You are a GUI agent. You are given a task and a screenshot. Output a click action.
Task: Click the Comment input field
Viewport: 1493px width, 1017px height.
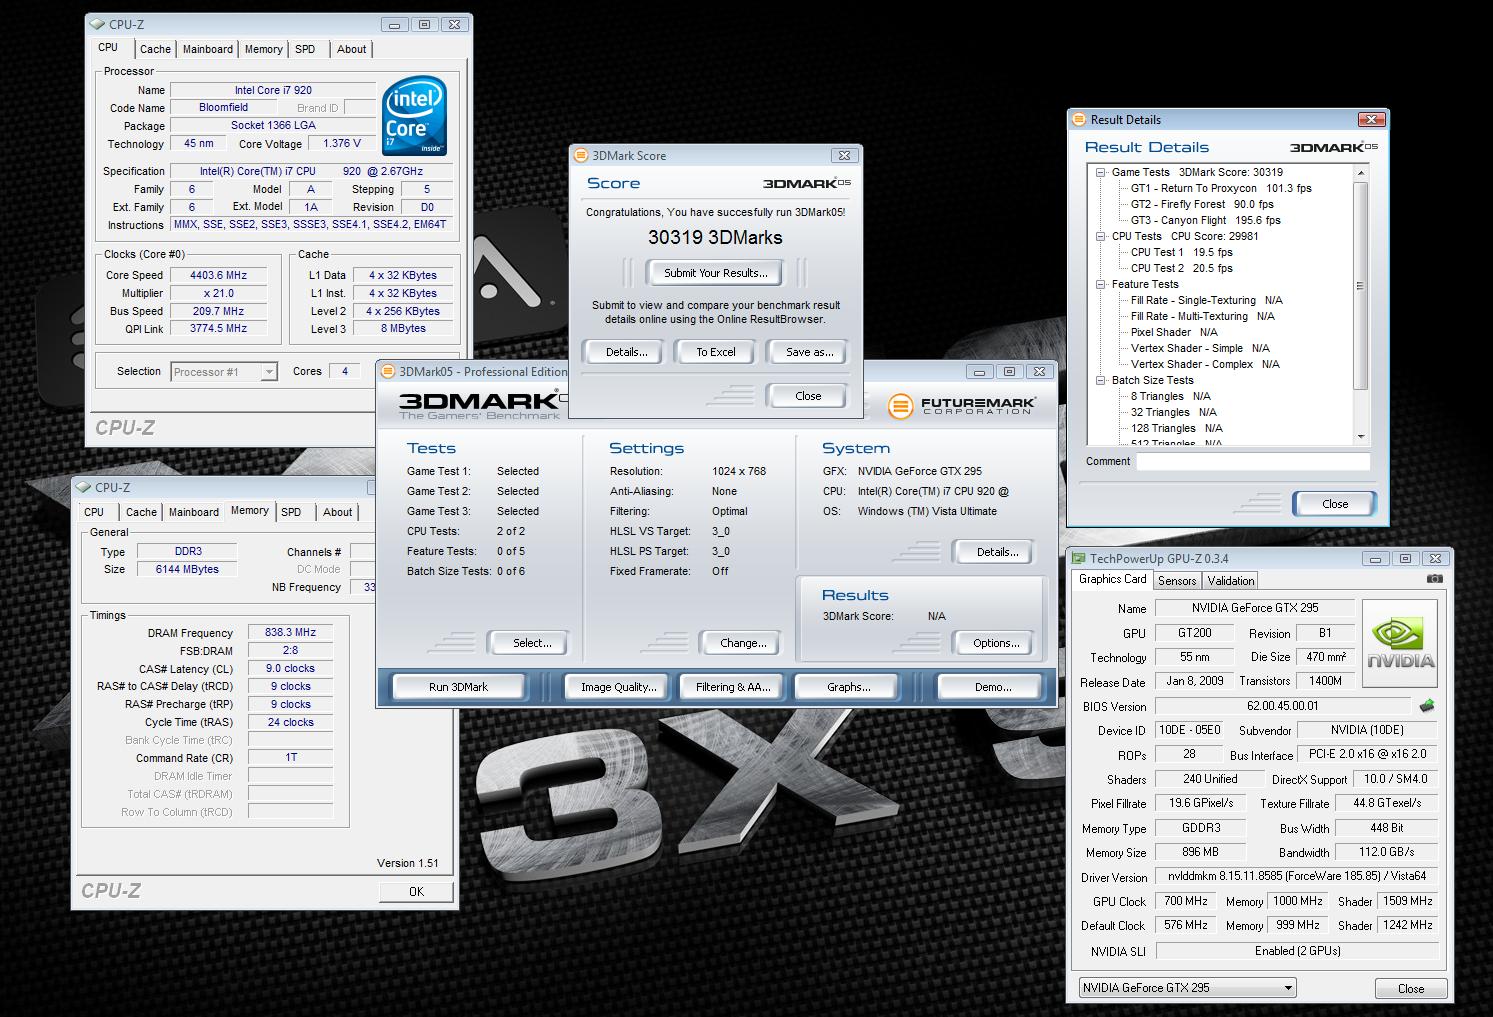pos(1253,462)
